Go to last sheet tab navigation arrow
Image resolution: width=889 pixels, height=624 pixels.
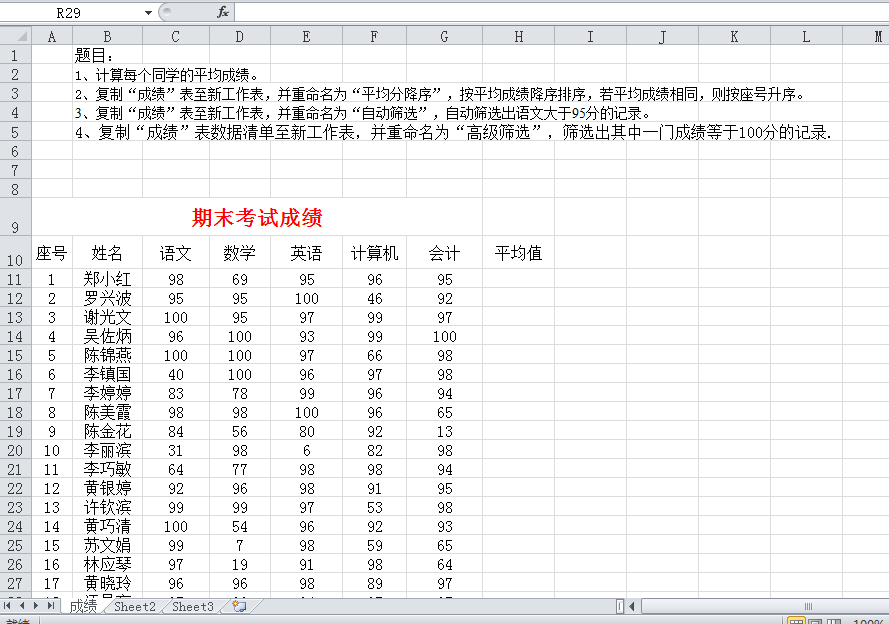click(50, 605)
